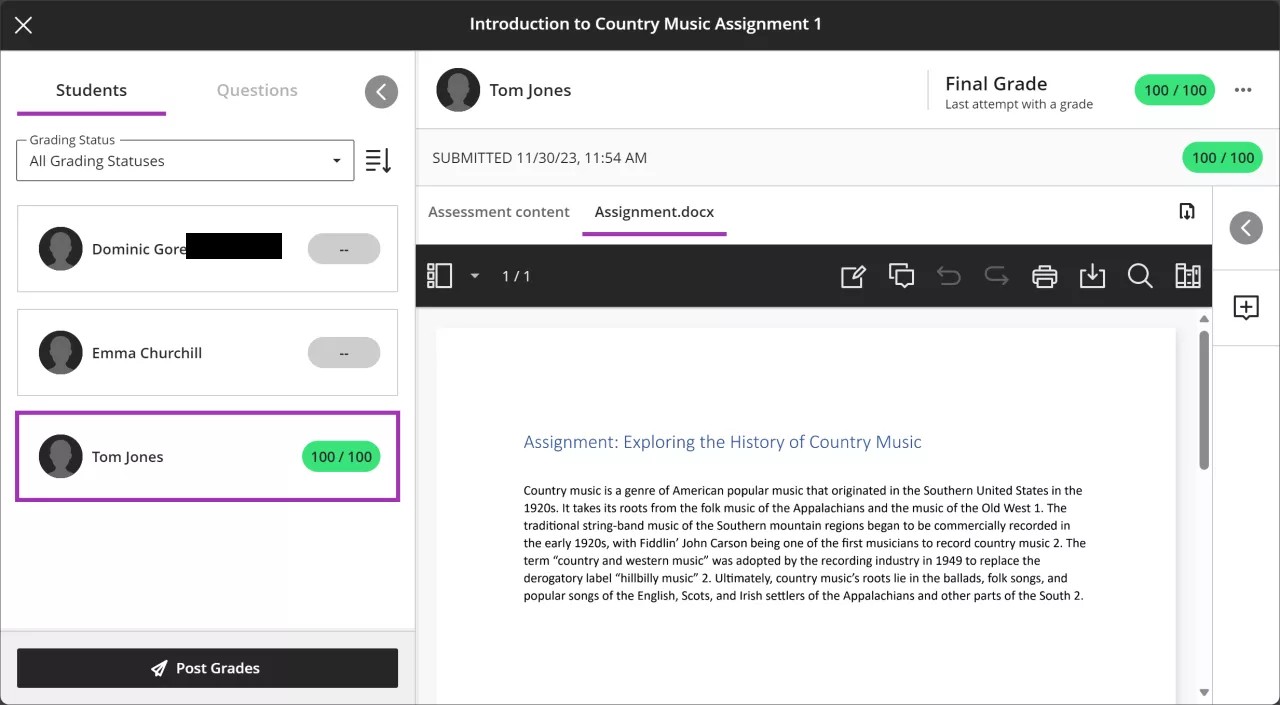Viewport: 1280px width, 705px height.
Task: Open the comment annotations tool
Action: [x=901, y=276]
